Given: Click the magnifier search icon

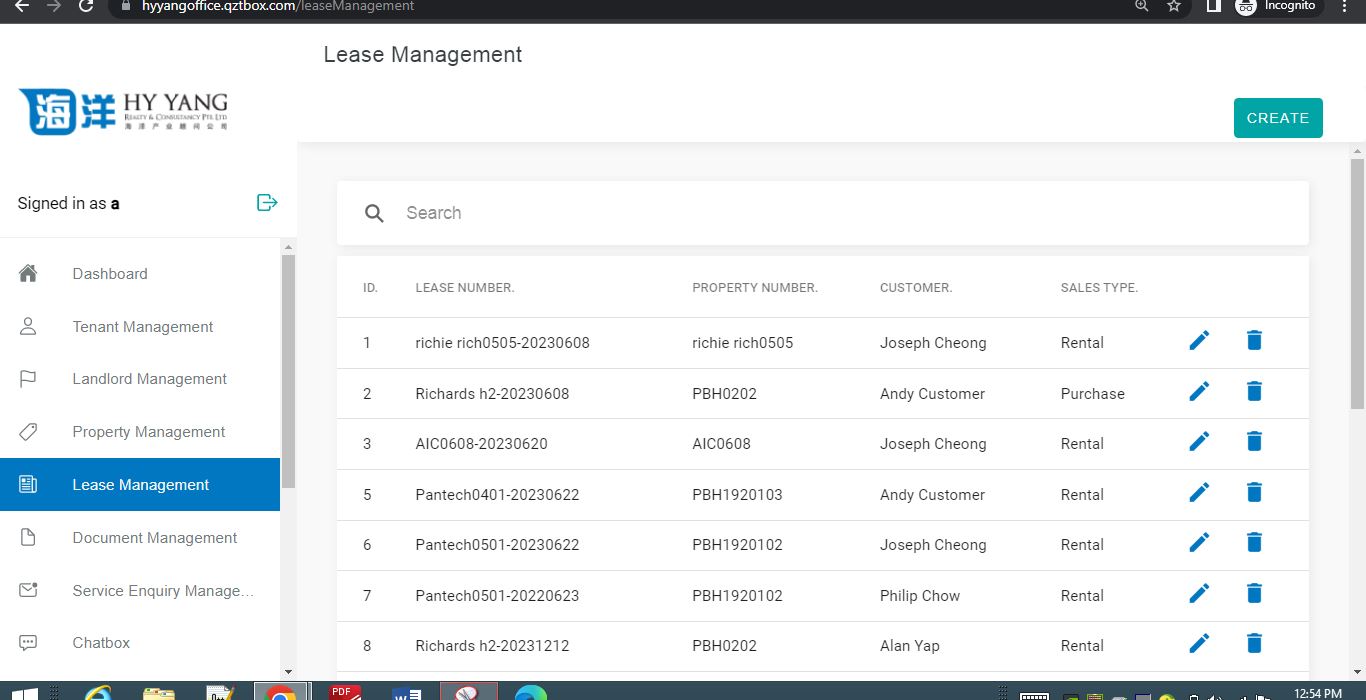Looking at the screenshot, I should tap(374, 213).
